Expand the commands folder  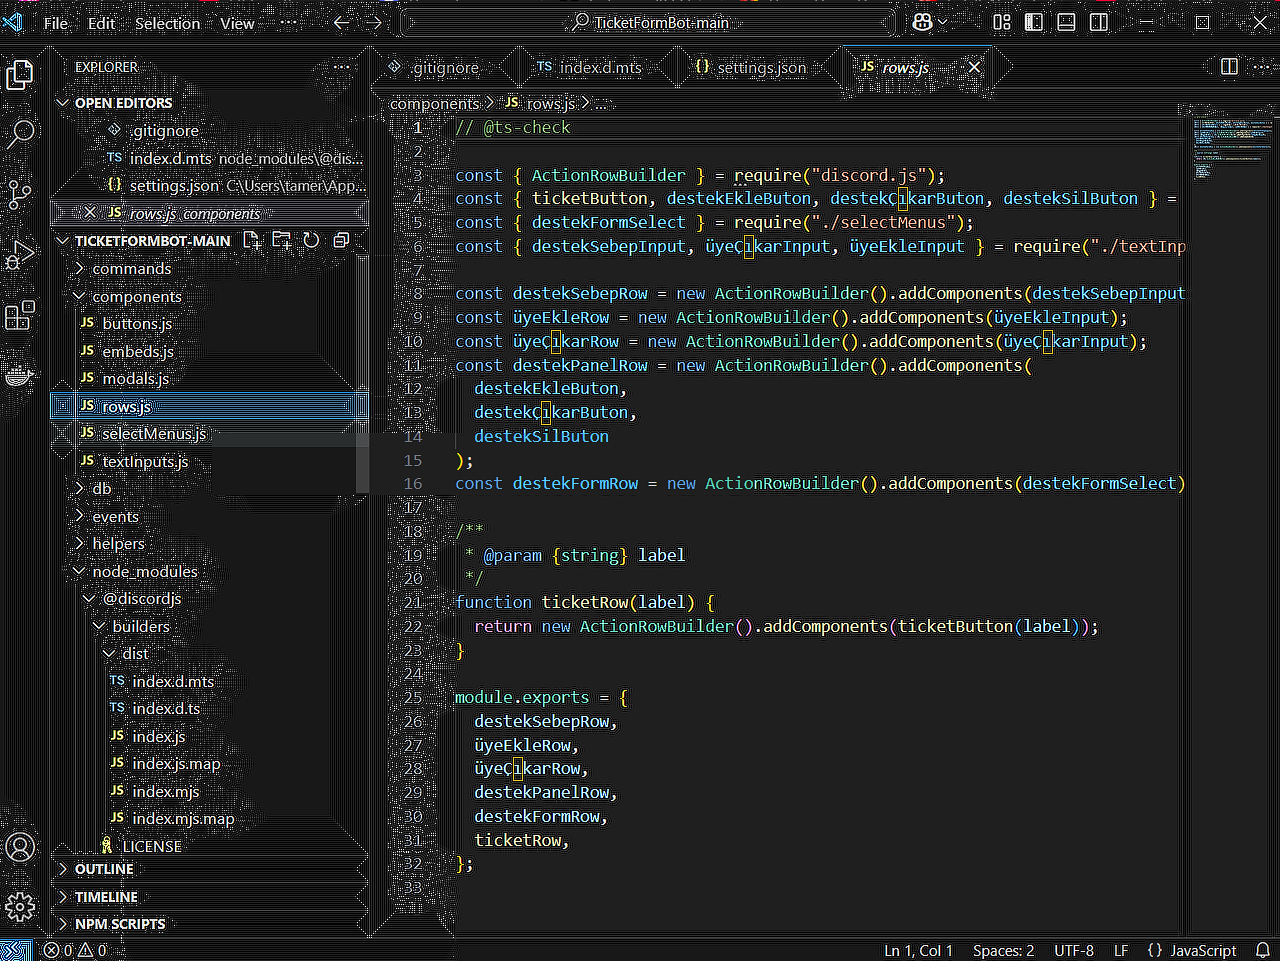(x=131, y=269)
